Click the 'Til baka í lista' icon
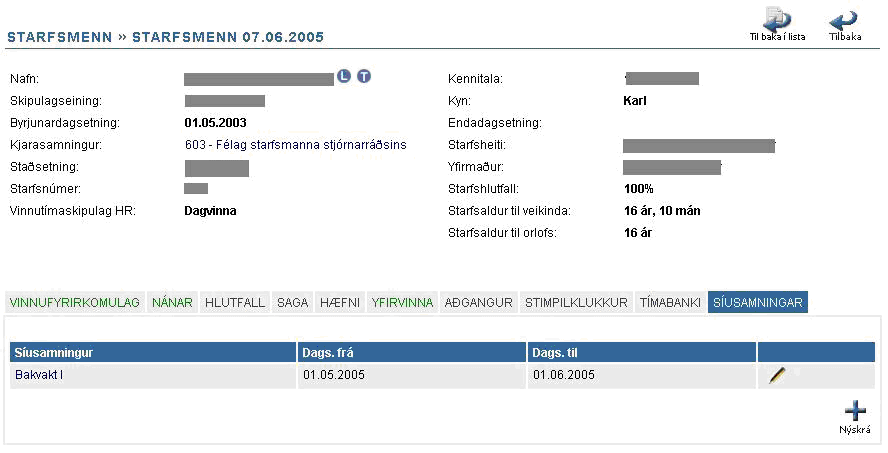 click(x=776, y=21)
